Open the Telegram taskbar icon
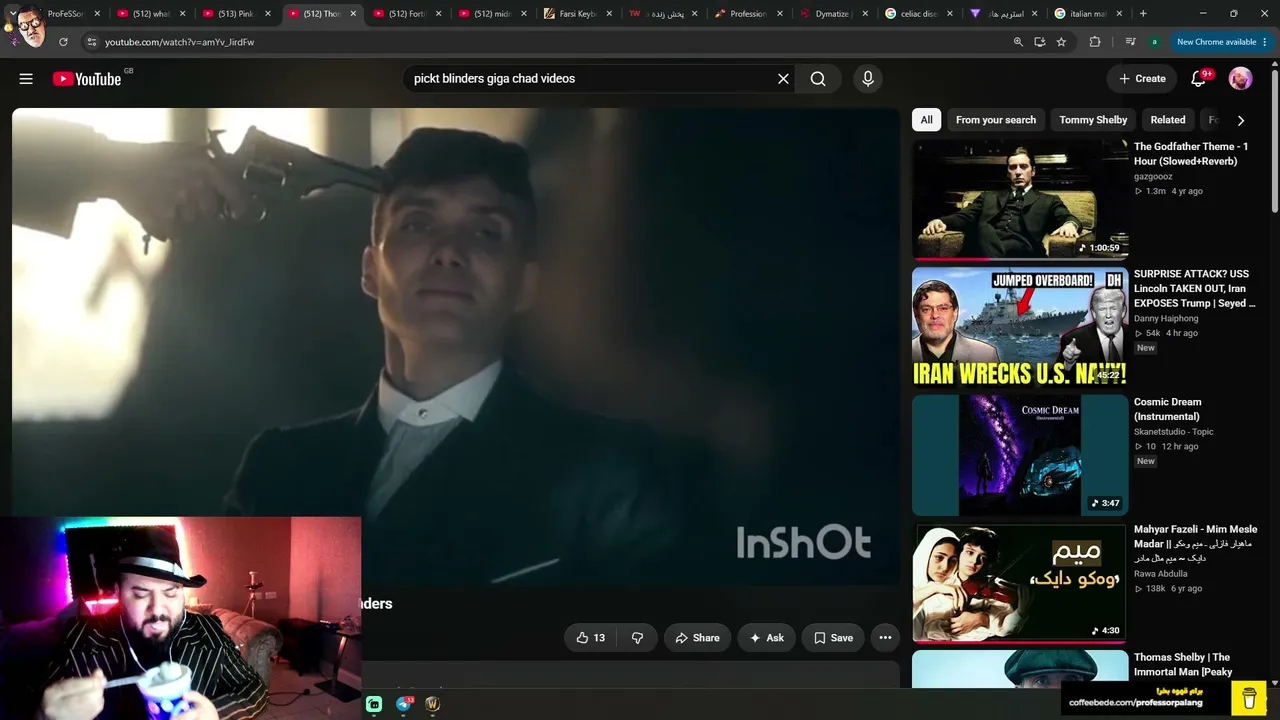 click(403, 704)
